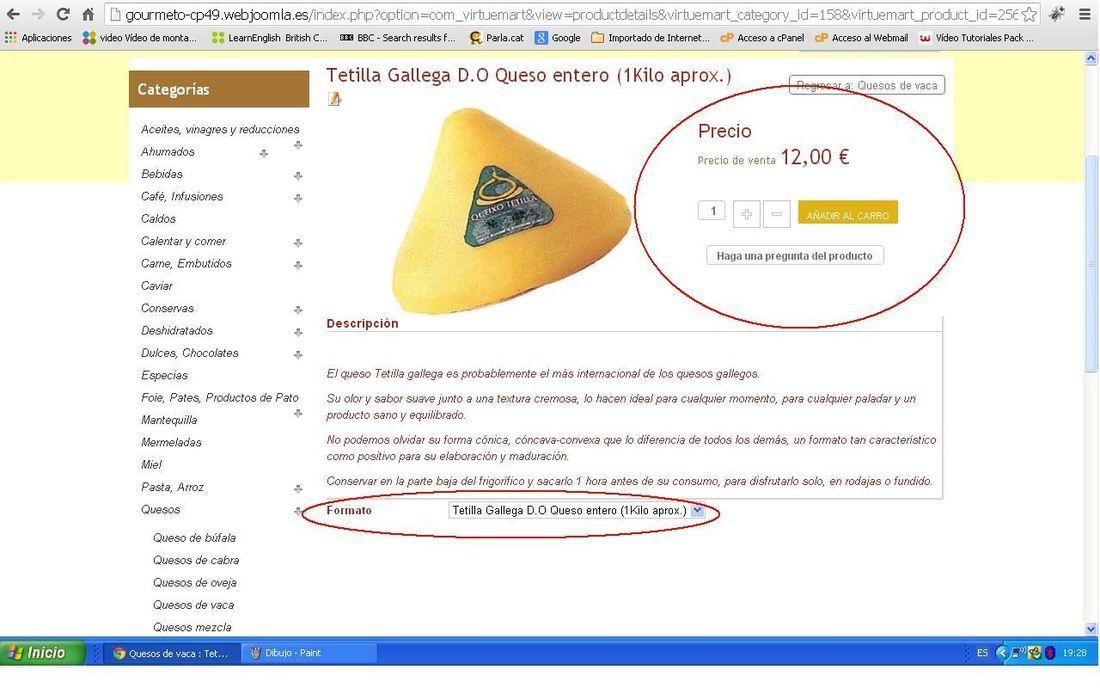Go to the browser home page icon
The height and width of the screenshot is (688, 1100).
pos(88,13)
